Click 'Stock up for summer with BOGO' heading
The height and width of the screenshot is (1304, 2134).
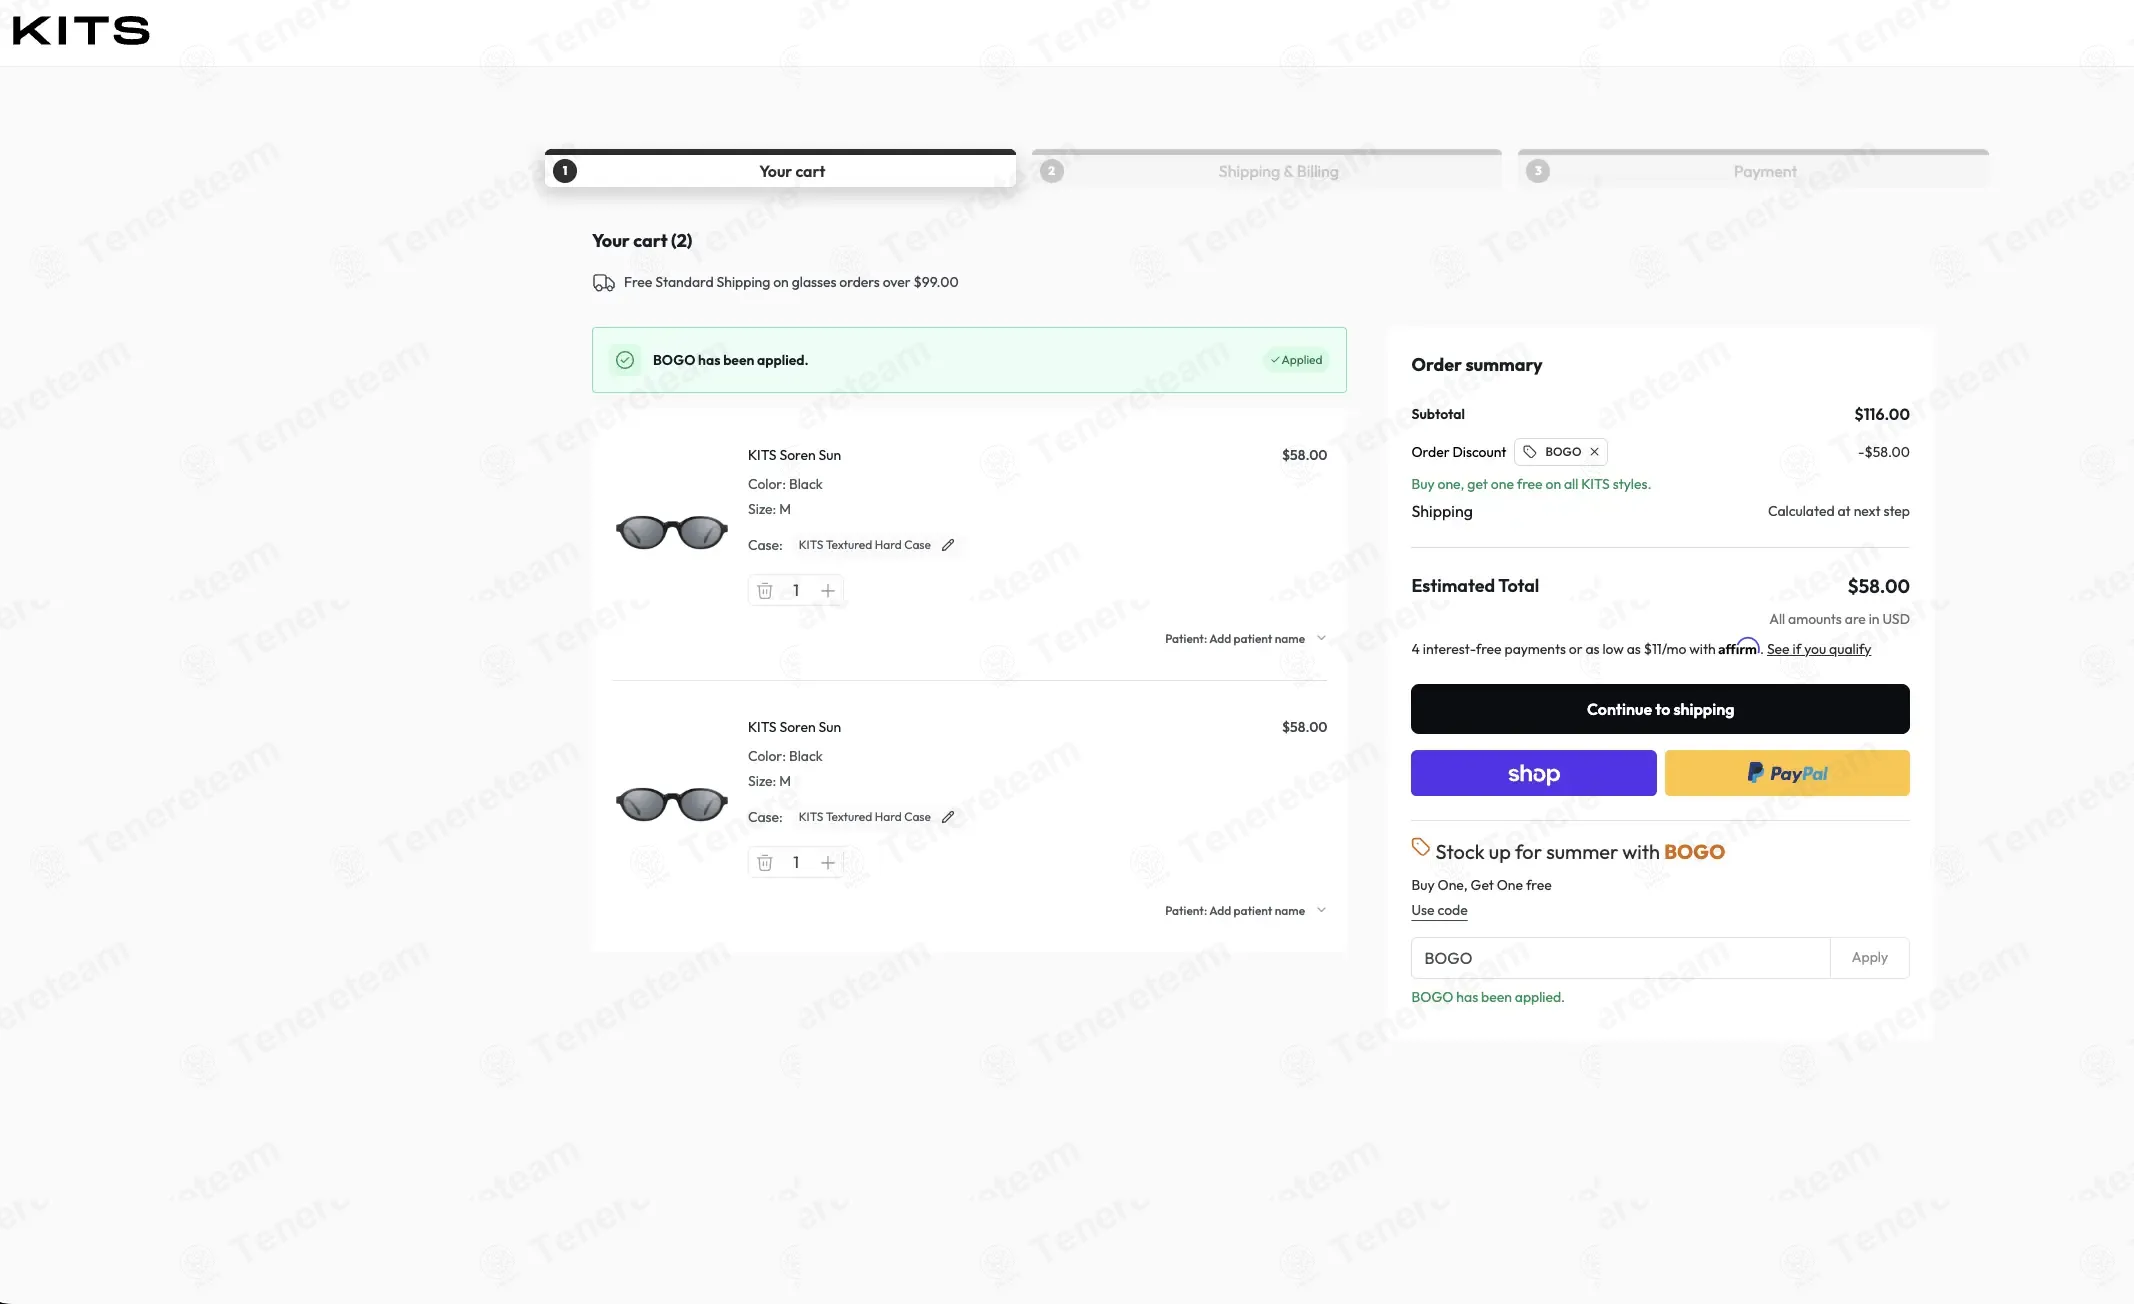tap(1580, 852)
